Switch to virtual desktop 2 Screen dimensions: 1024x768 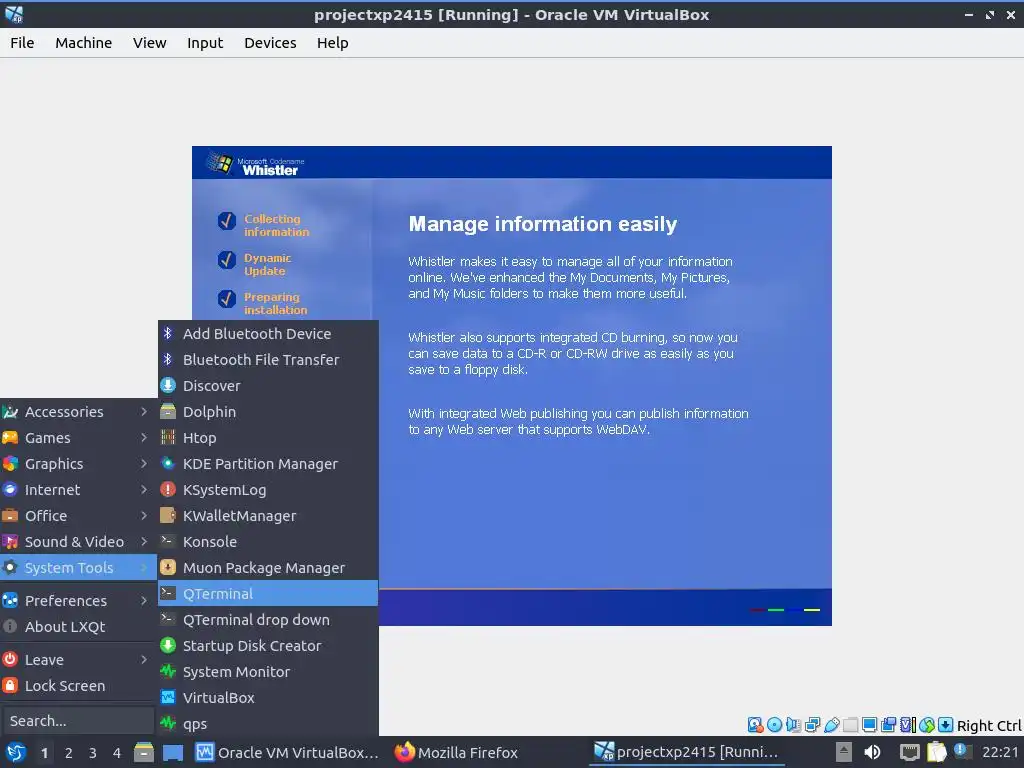69,753
